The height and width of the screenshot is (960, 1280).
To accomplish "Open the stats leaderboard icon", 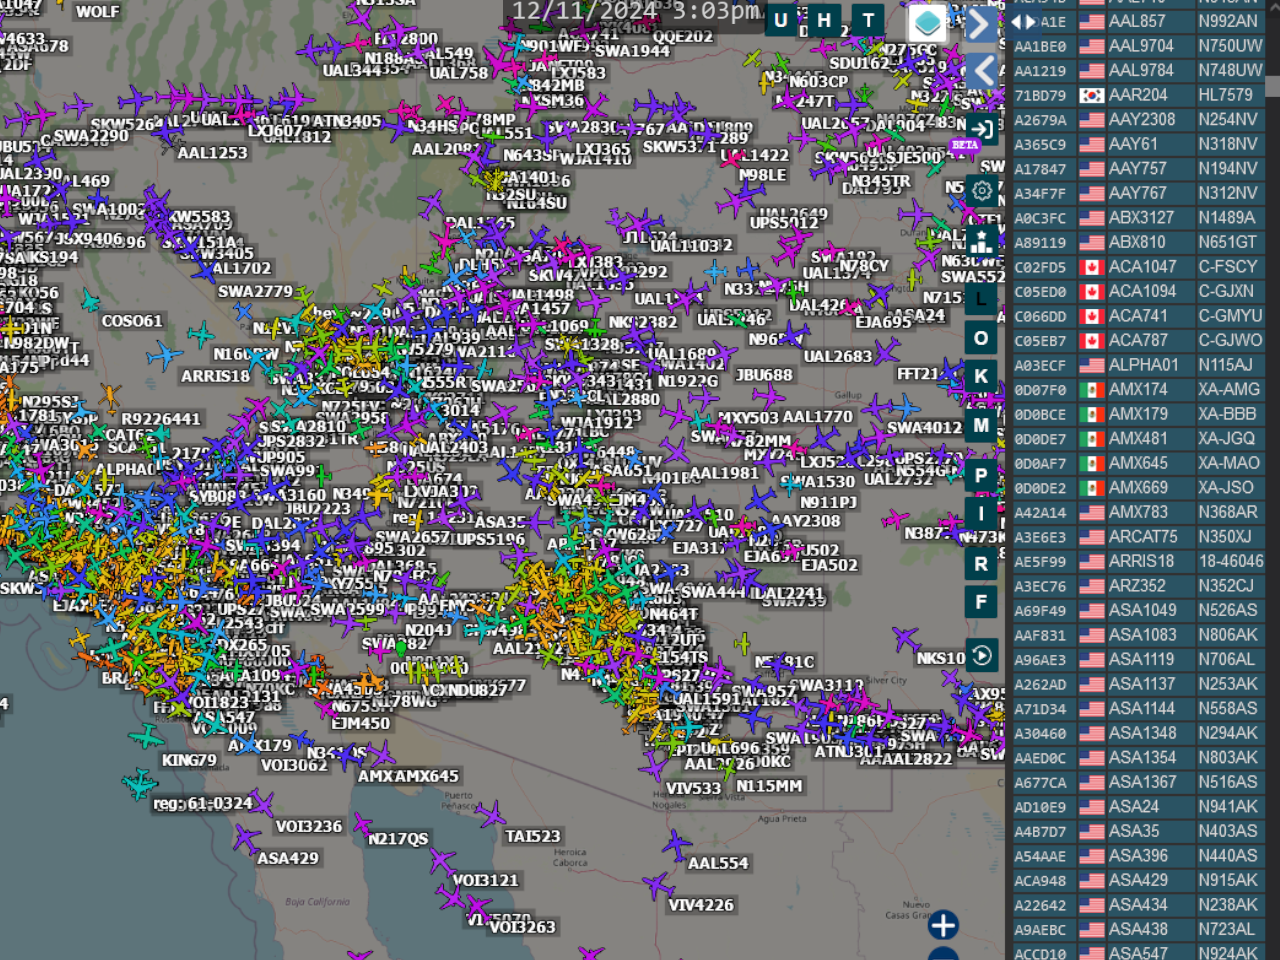I will point(982,241).
